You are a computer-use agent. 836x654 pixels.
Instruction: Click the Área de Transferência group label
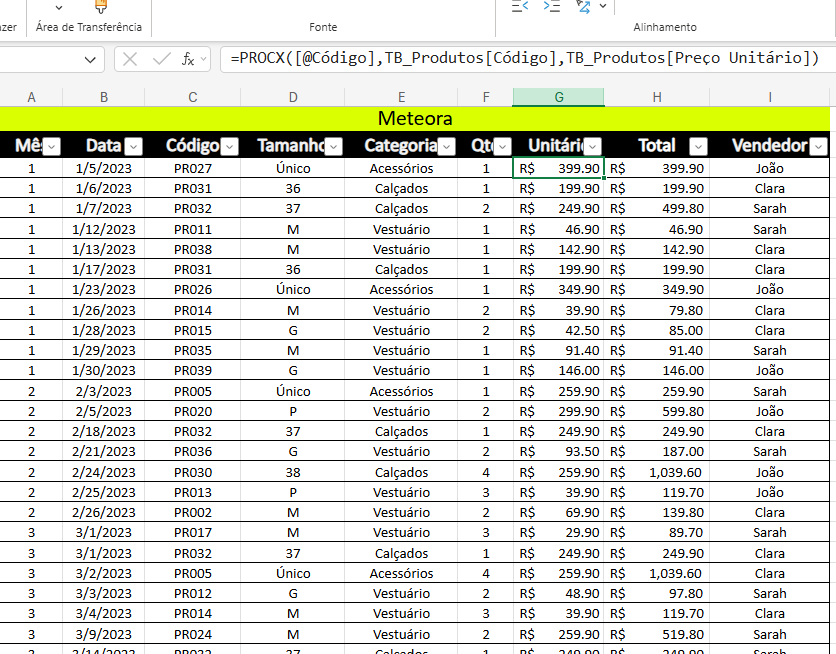click(89, 27)
